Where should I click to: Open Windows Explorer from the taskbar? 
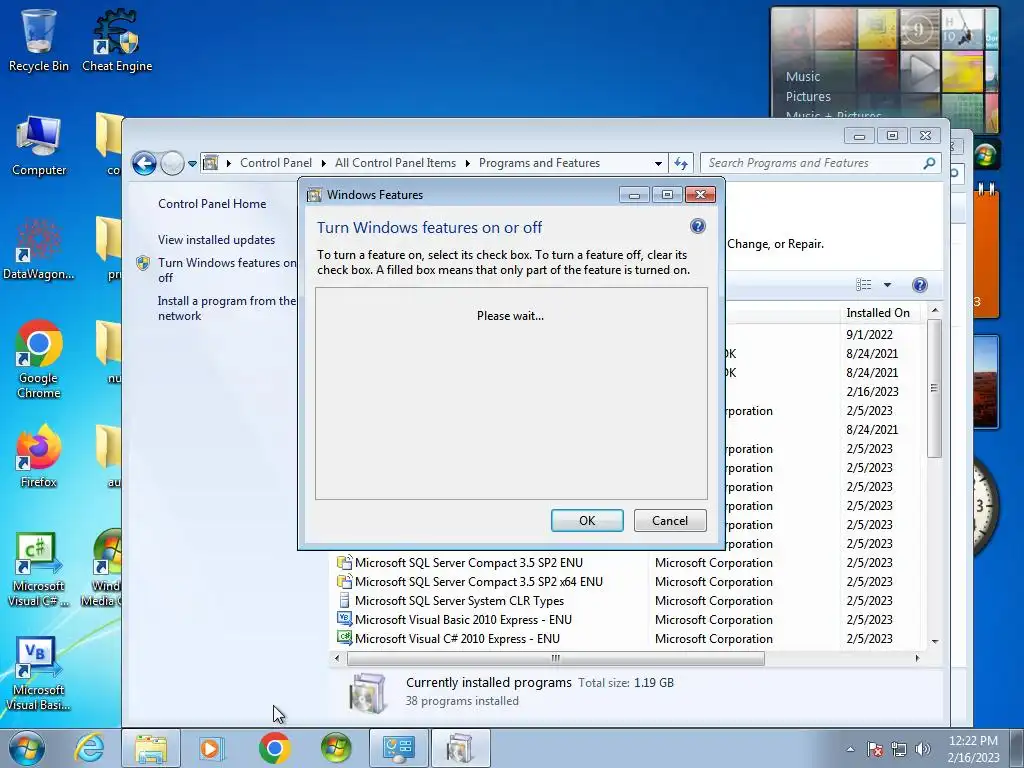click(151, 748)
